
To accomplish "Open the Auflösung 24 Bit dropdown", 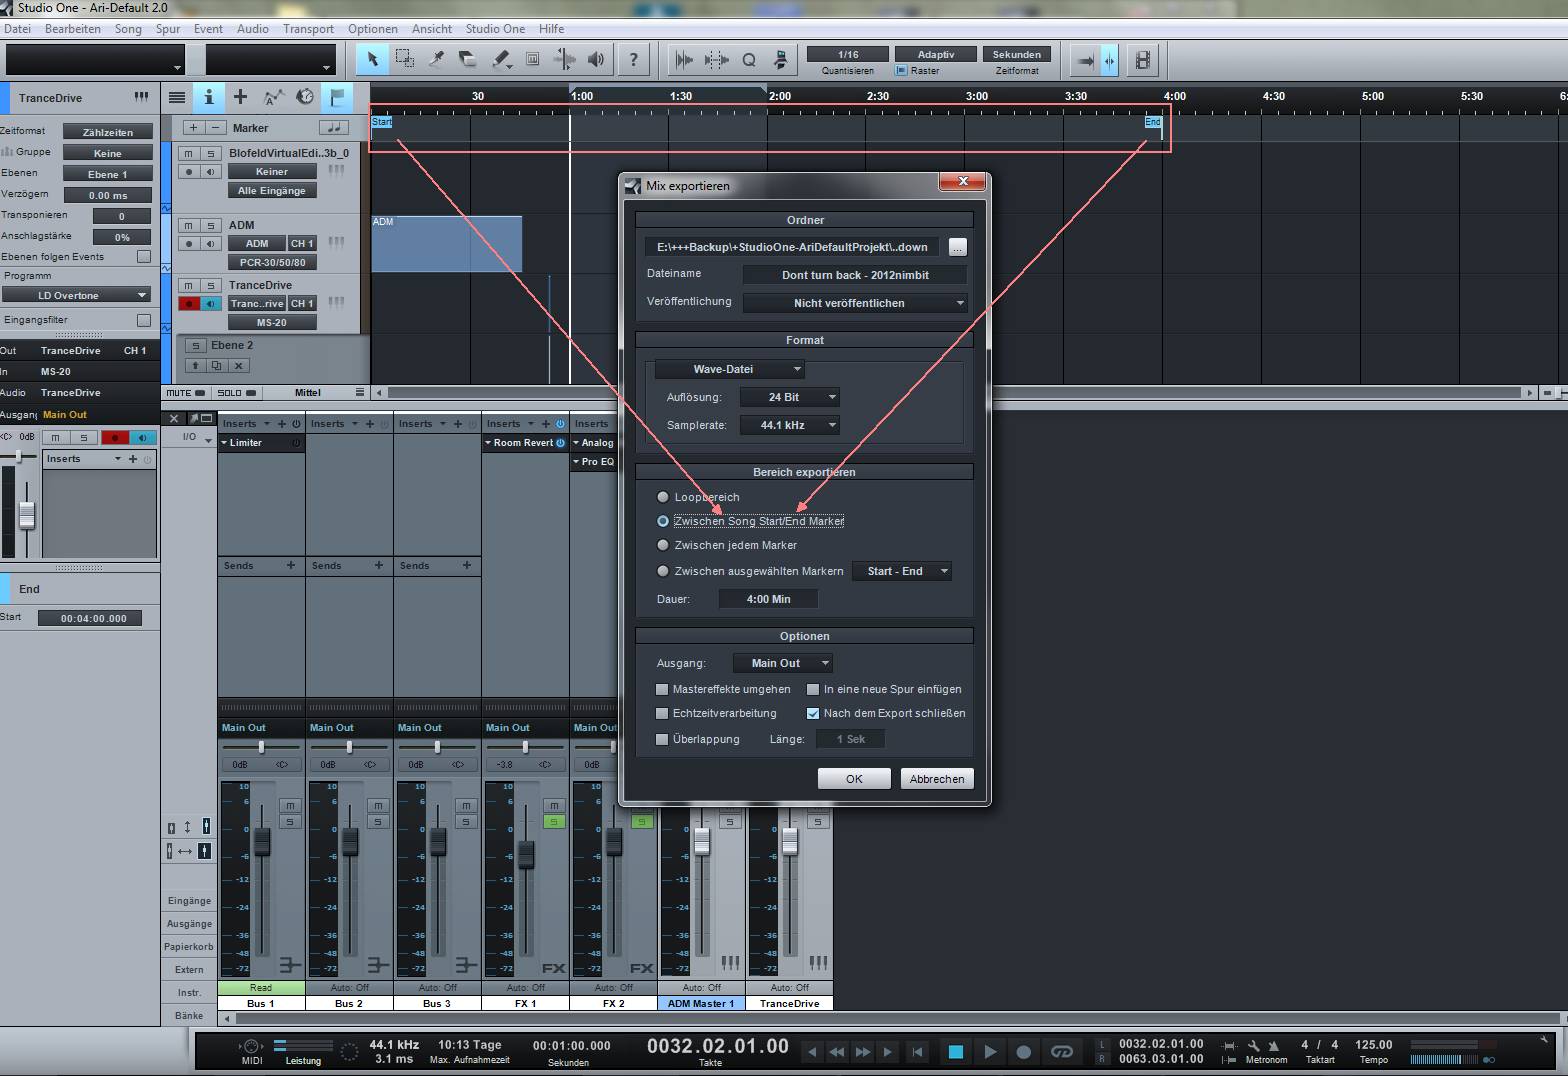I will 790,397.
